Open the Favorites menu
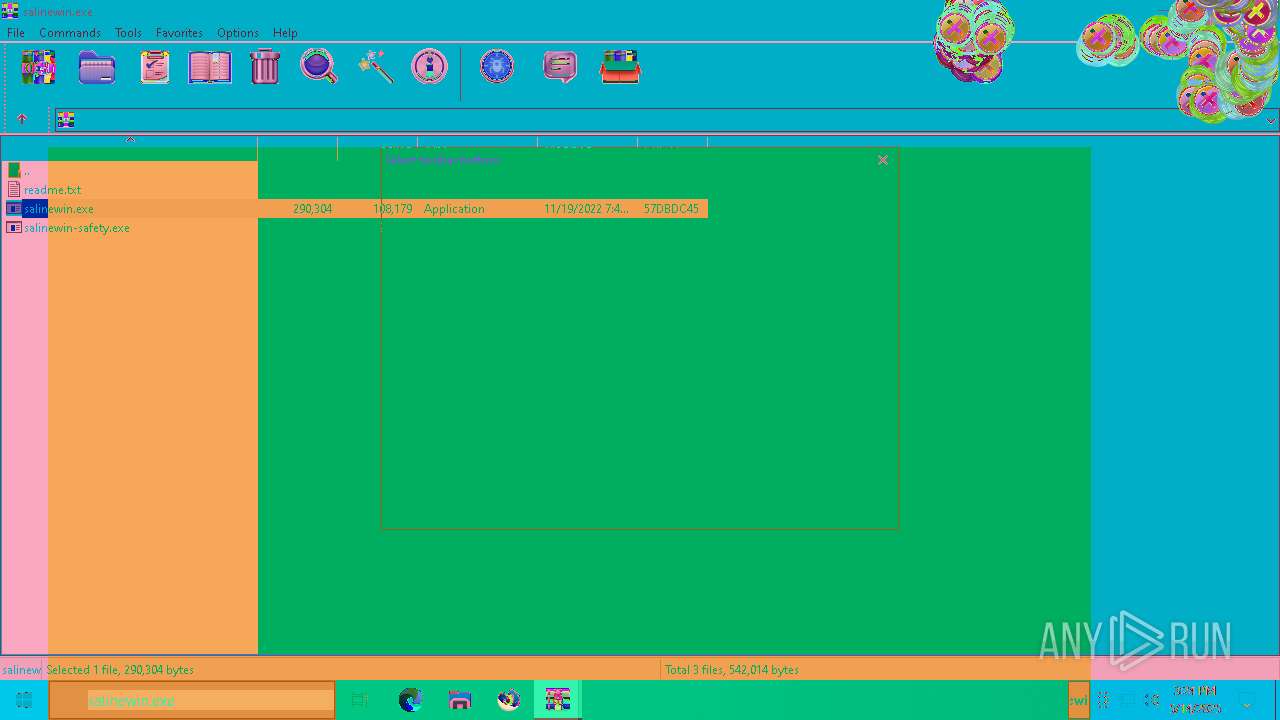Viewport: 1280px width, 720px height. coord(179,33)
